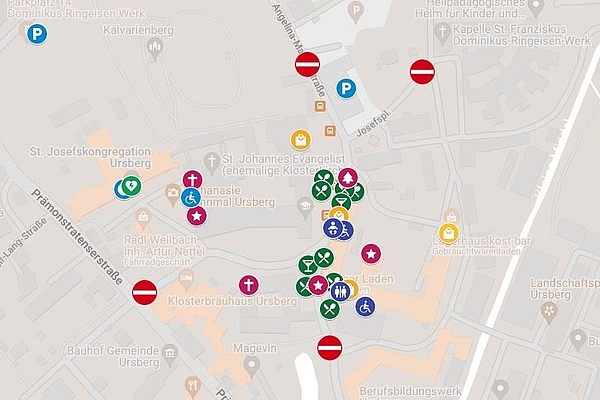Screen dimensions: 600x400
Task: Click the green cocktail glass marker near Klosterbräuhaus
Action: [308, 265]
